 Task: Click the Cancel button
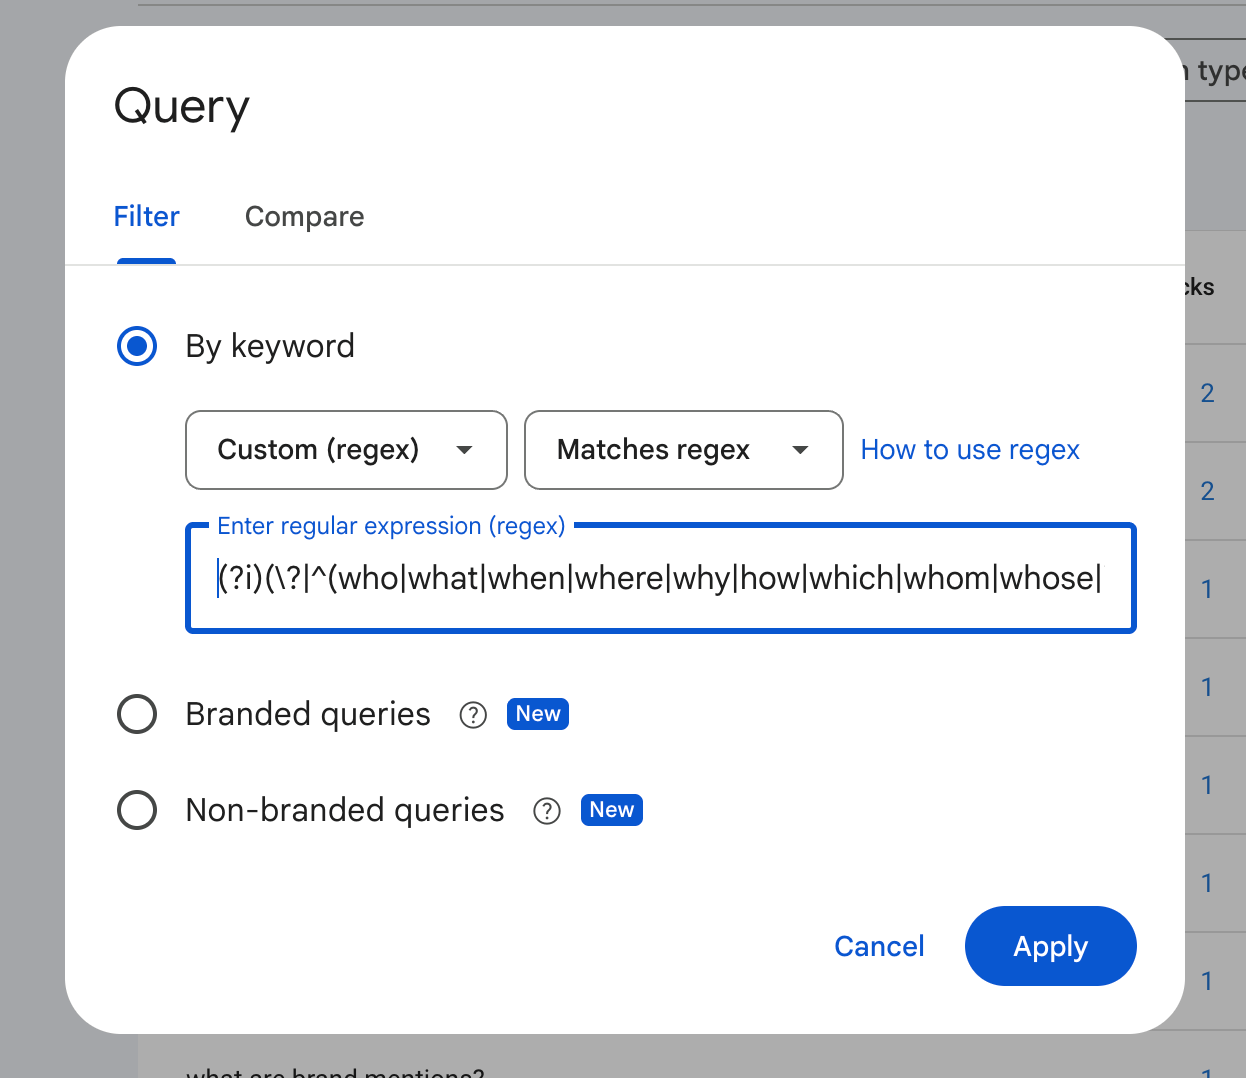coord(879,946)
